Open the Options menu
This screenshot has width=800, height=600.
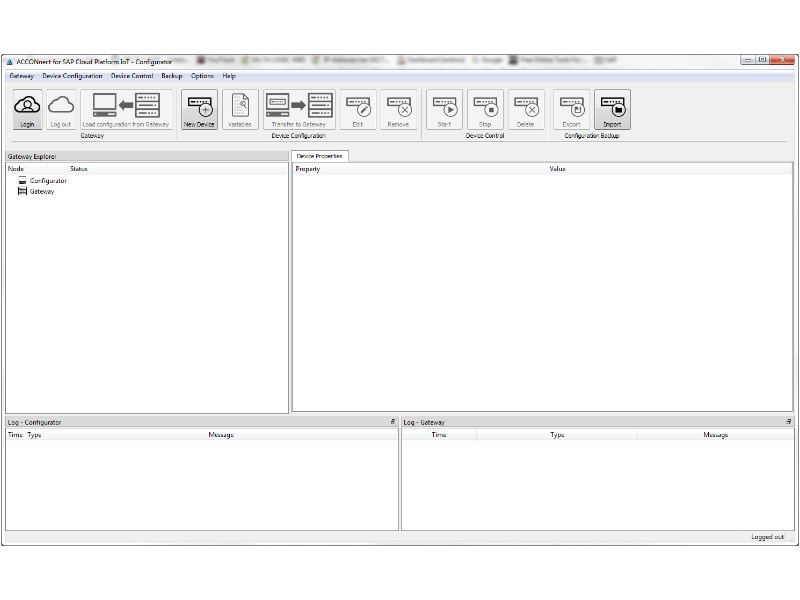point(202,76)
